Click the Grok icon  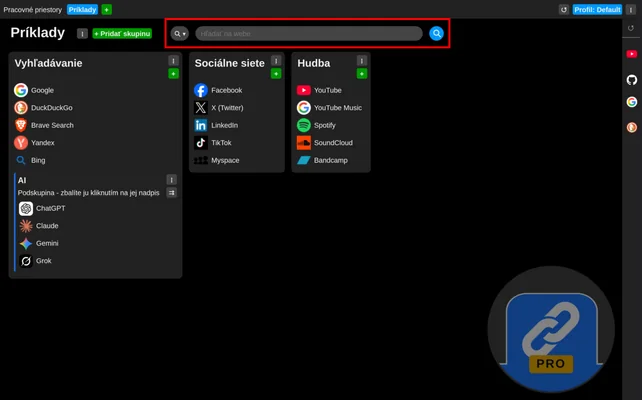[x=26, y=261]
